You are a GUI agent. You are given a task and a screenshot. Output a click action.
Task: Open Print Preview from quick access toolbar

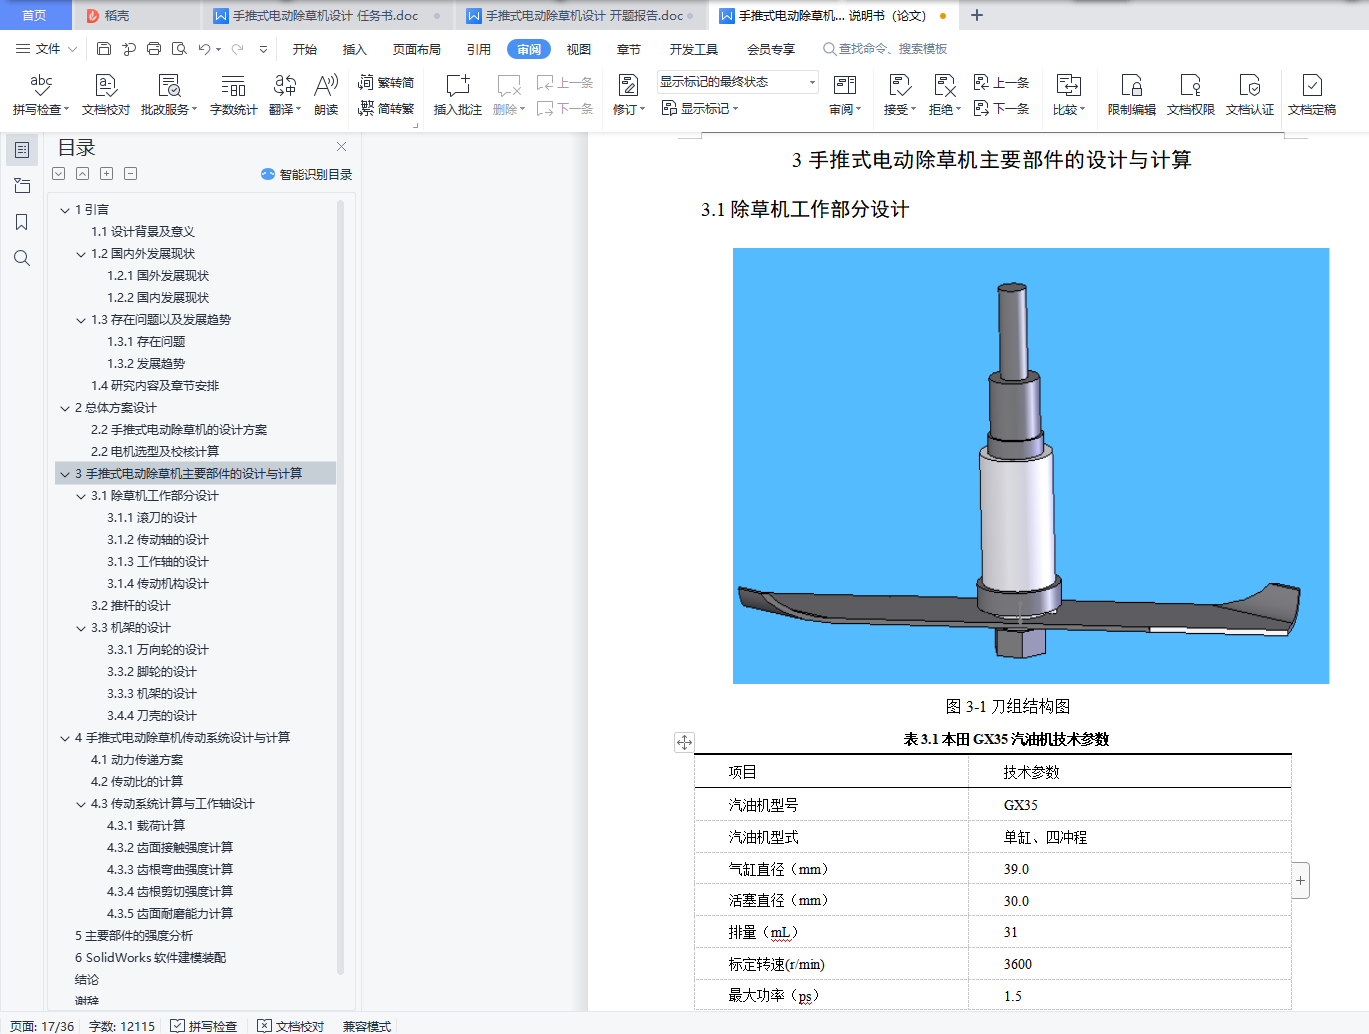(x=179, y=49)
